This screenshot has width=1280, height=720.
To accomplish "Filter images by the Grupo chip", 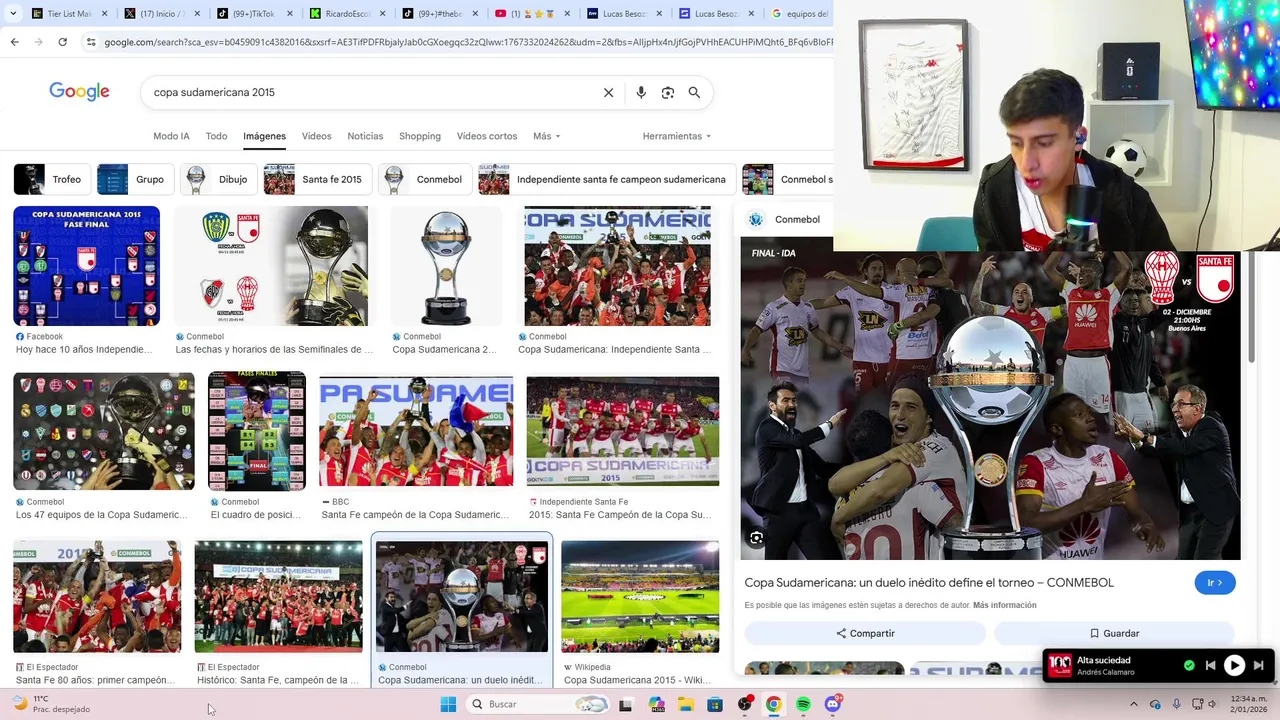I will (134, 179).
